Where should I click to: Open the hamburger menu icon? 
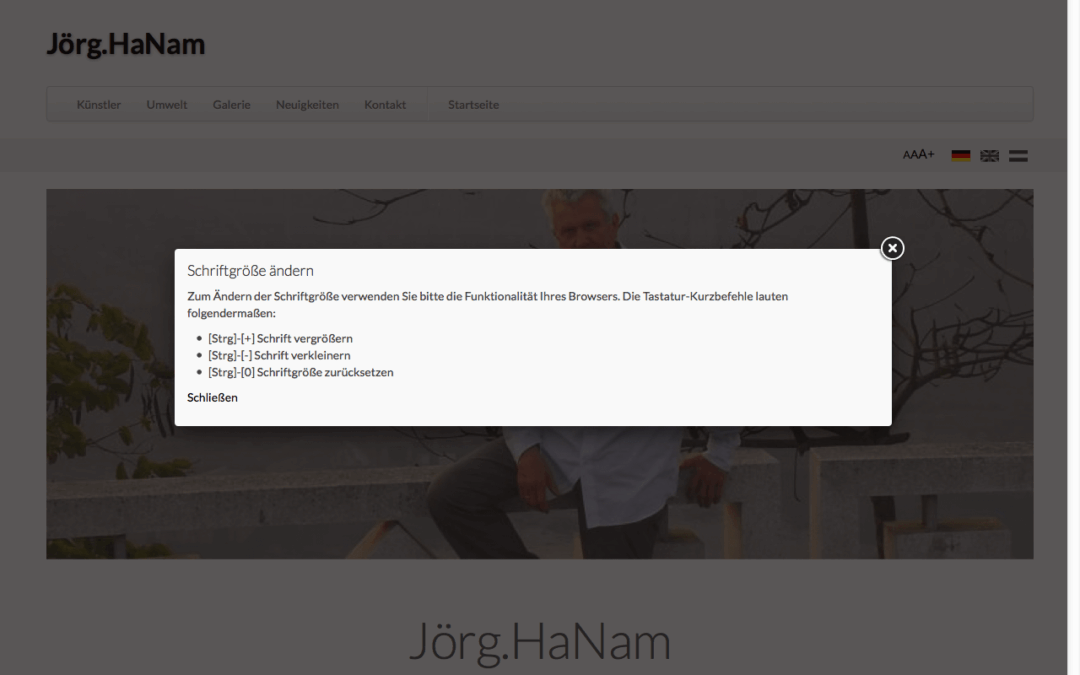tap(1018, 156)
